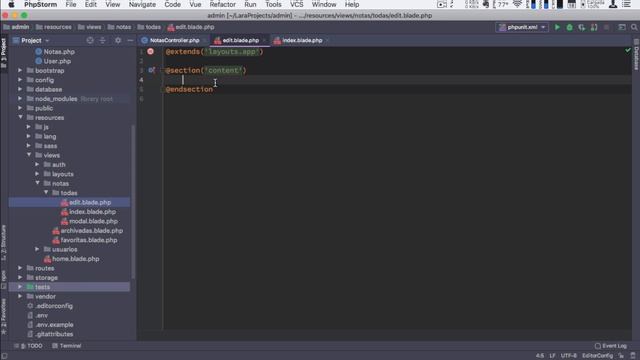Viewport: 640px width, 360px height.
Task: Toggle tool window quick access icon
Action: coord(4,356)
